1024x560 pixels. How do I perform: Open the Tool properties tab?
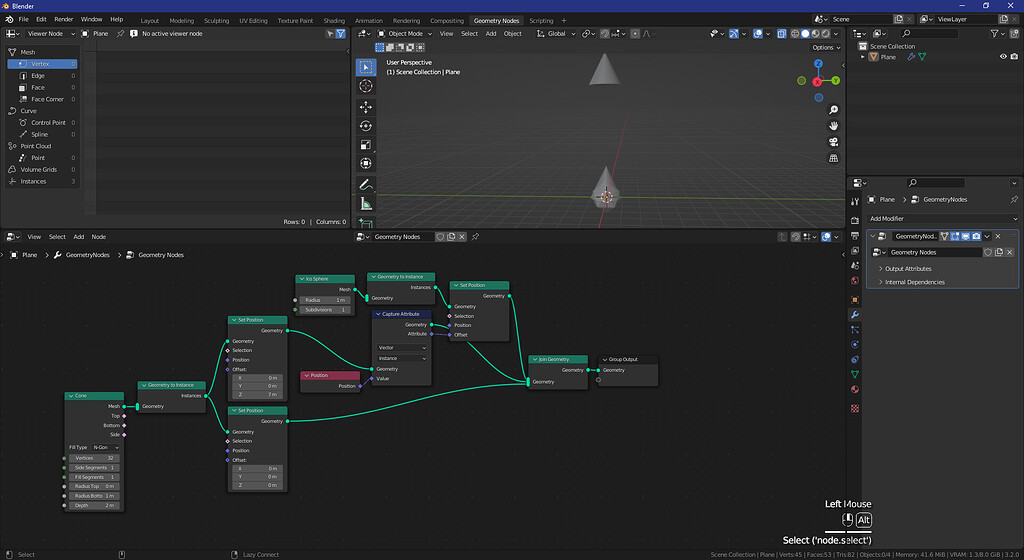coord(855,202)
